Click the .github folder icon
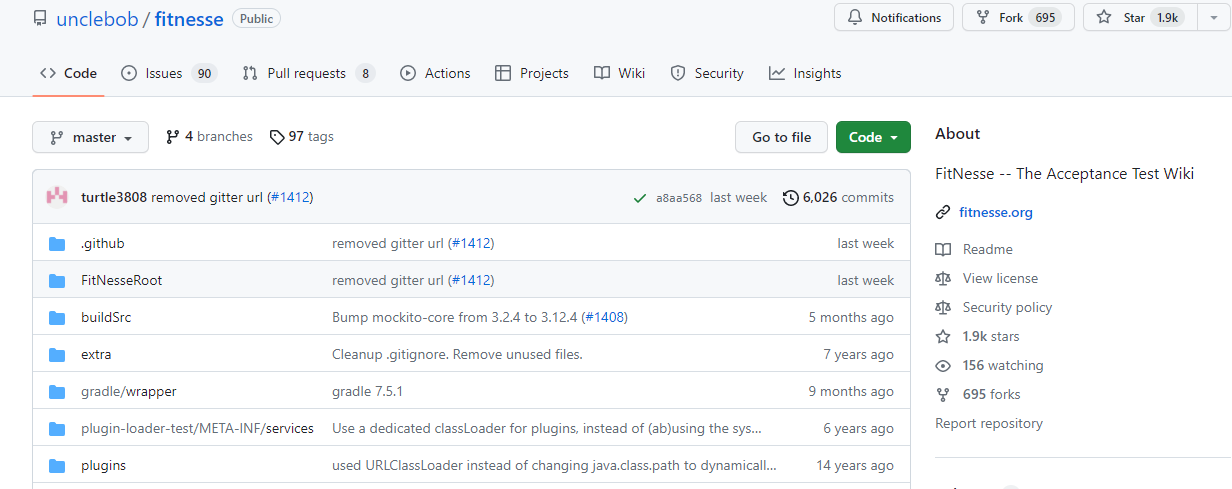 click(57, 243)
